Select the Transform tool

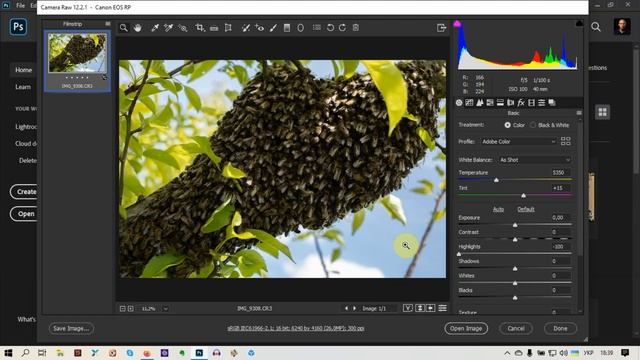pyautogui.click(x=228, y=28)
